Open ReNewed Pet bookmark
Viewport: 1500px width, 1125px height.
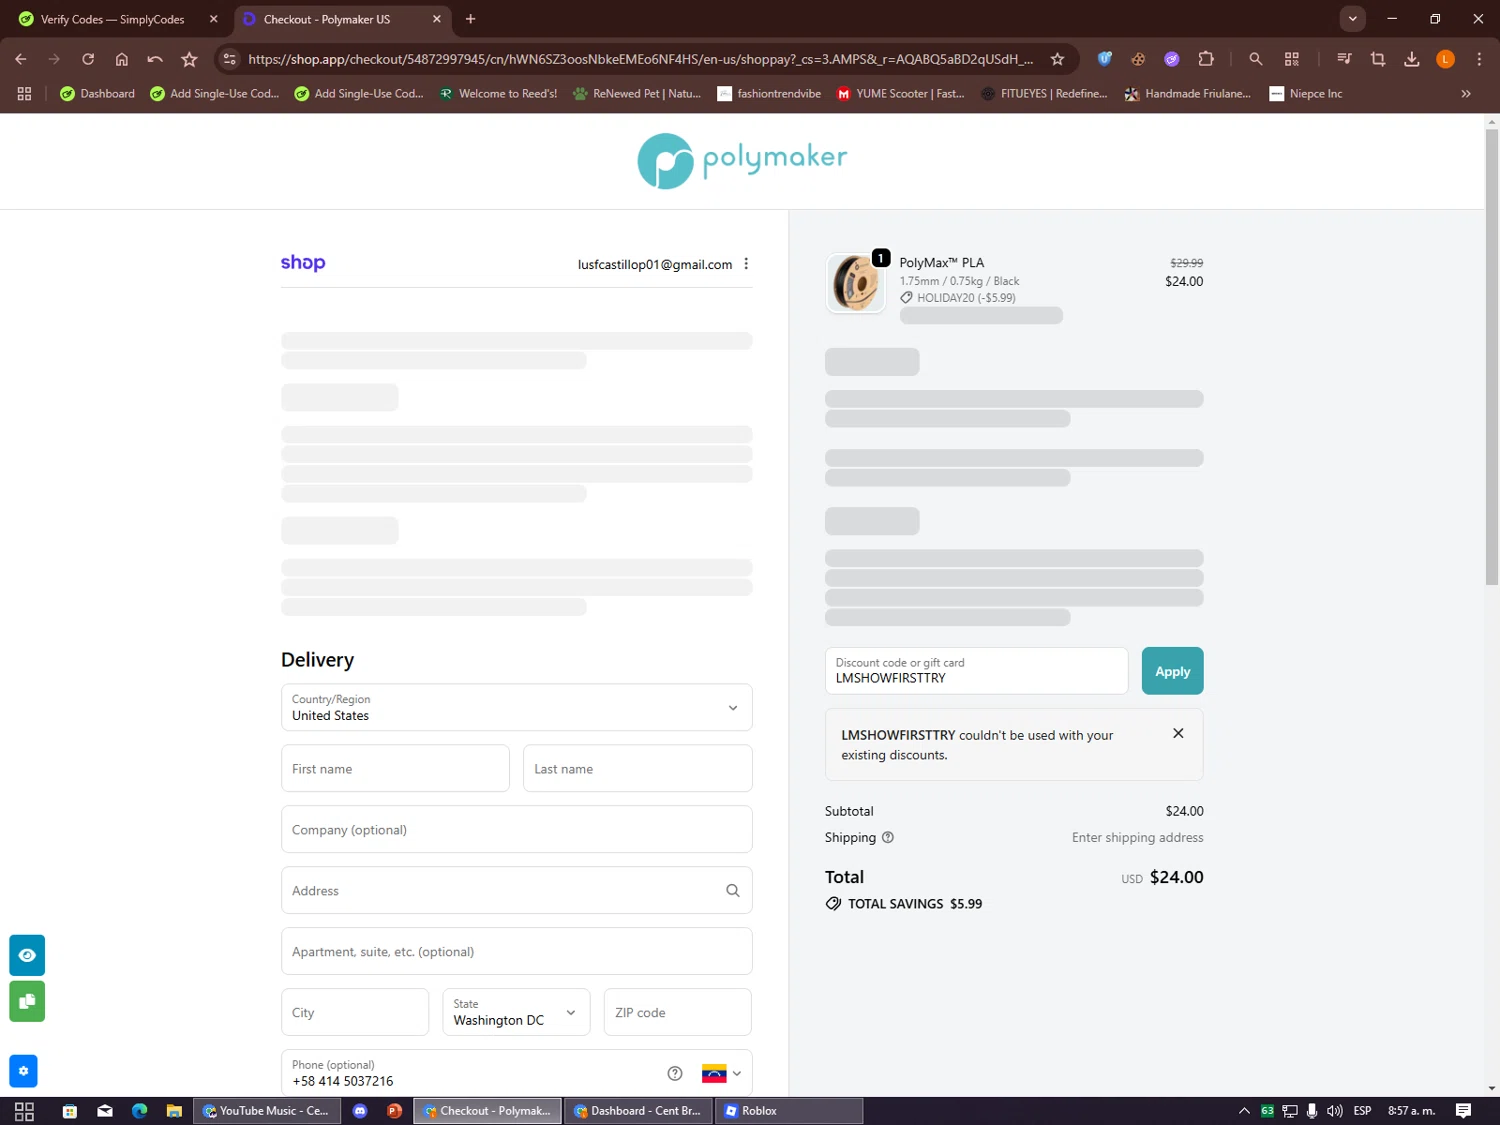636,93
